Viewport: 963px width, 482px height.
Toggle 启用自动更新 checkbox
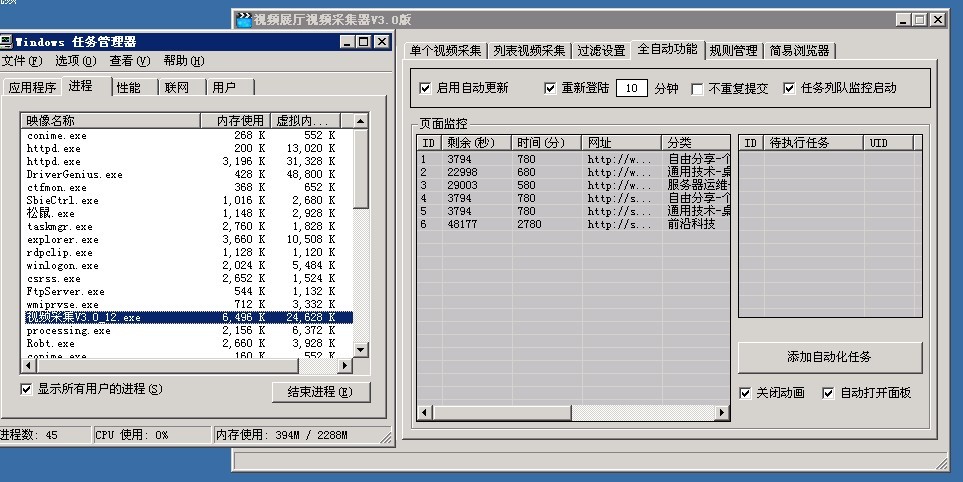pyautogui.click(x=425, y=88)
